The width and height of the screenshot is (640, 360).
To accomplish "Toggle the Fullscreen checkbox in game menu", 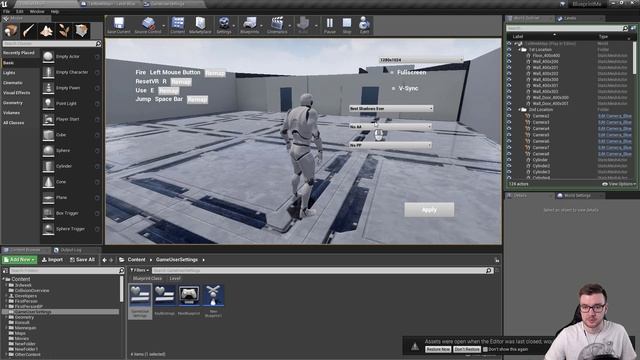I will point(392,72).
